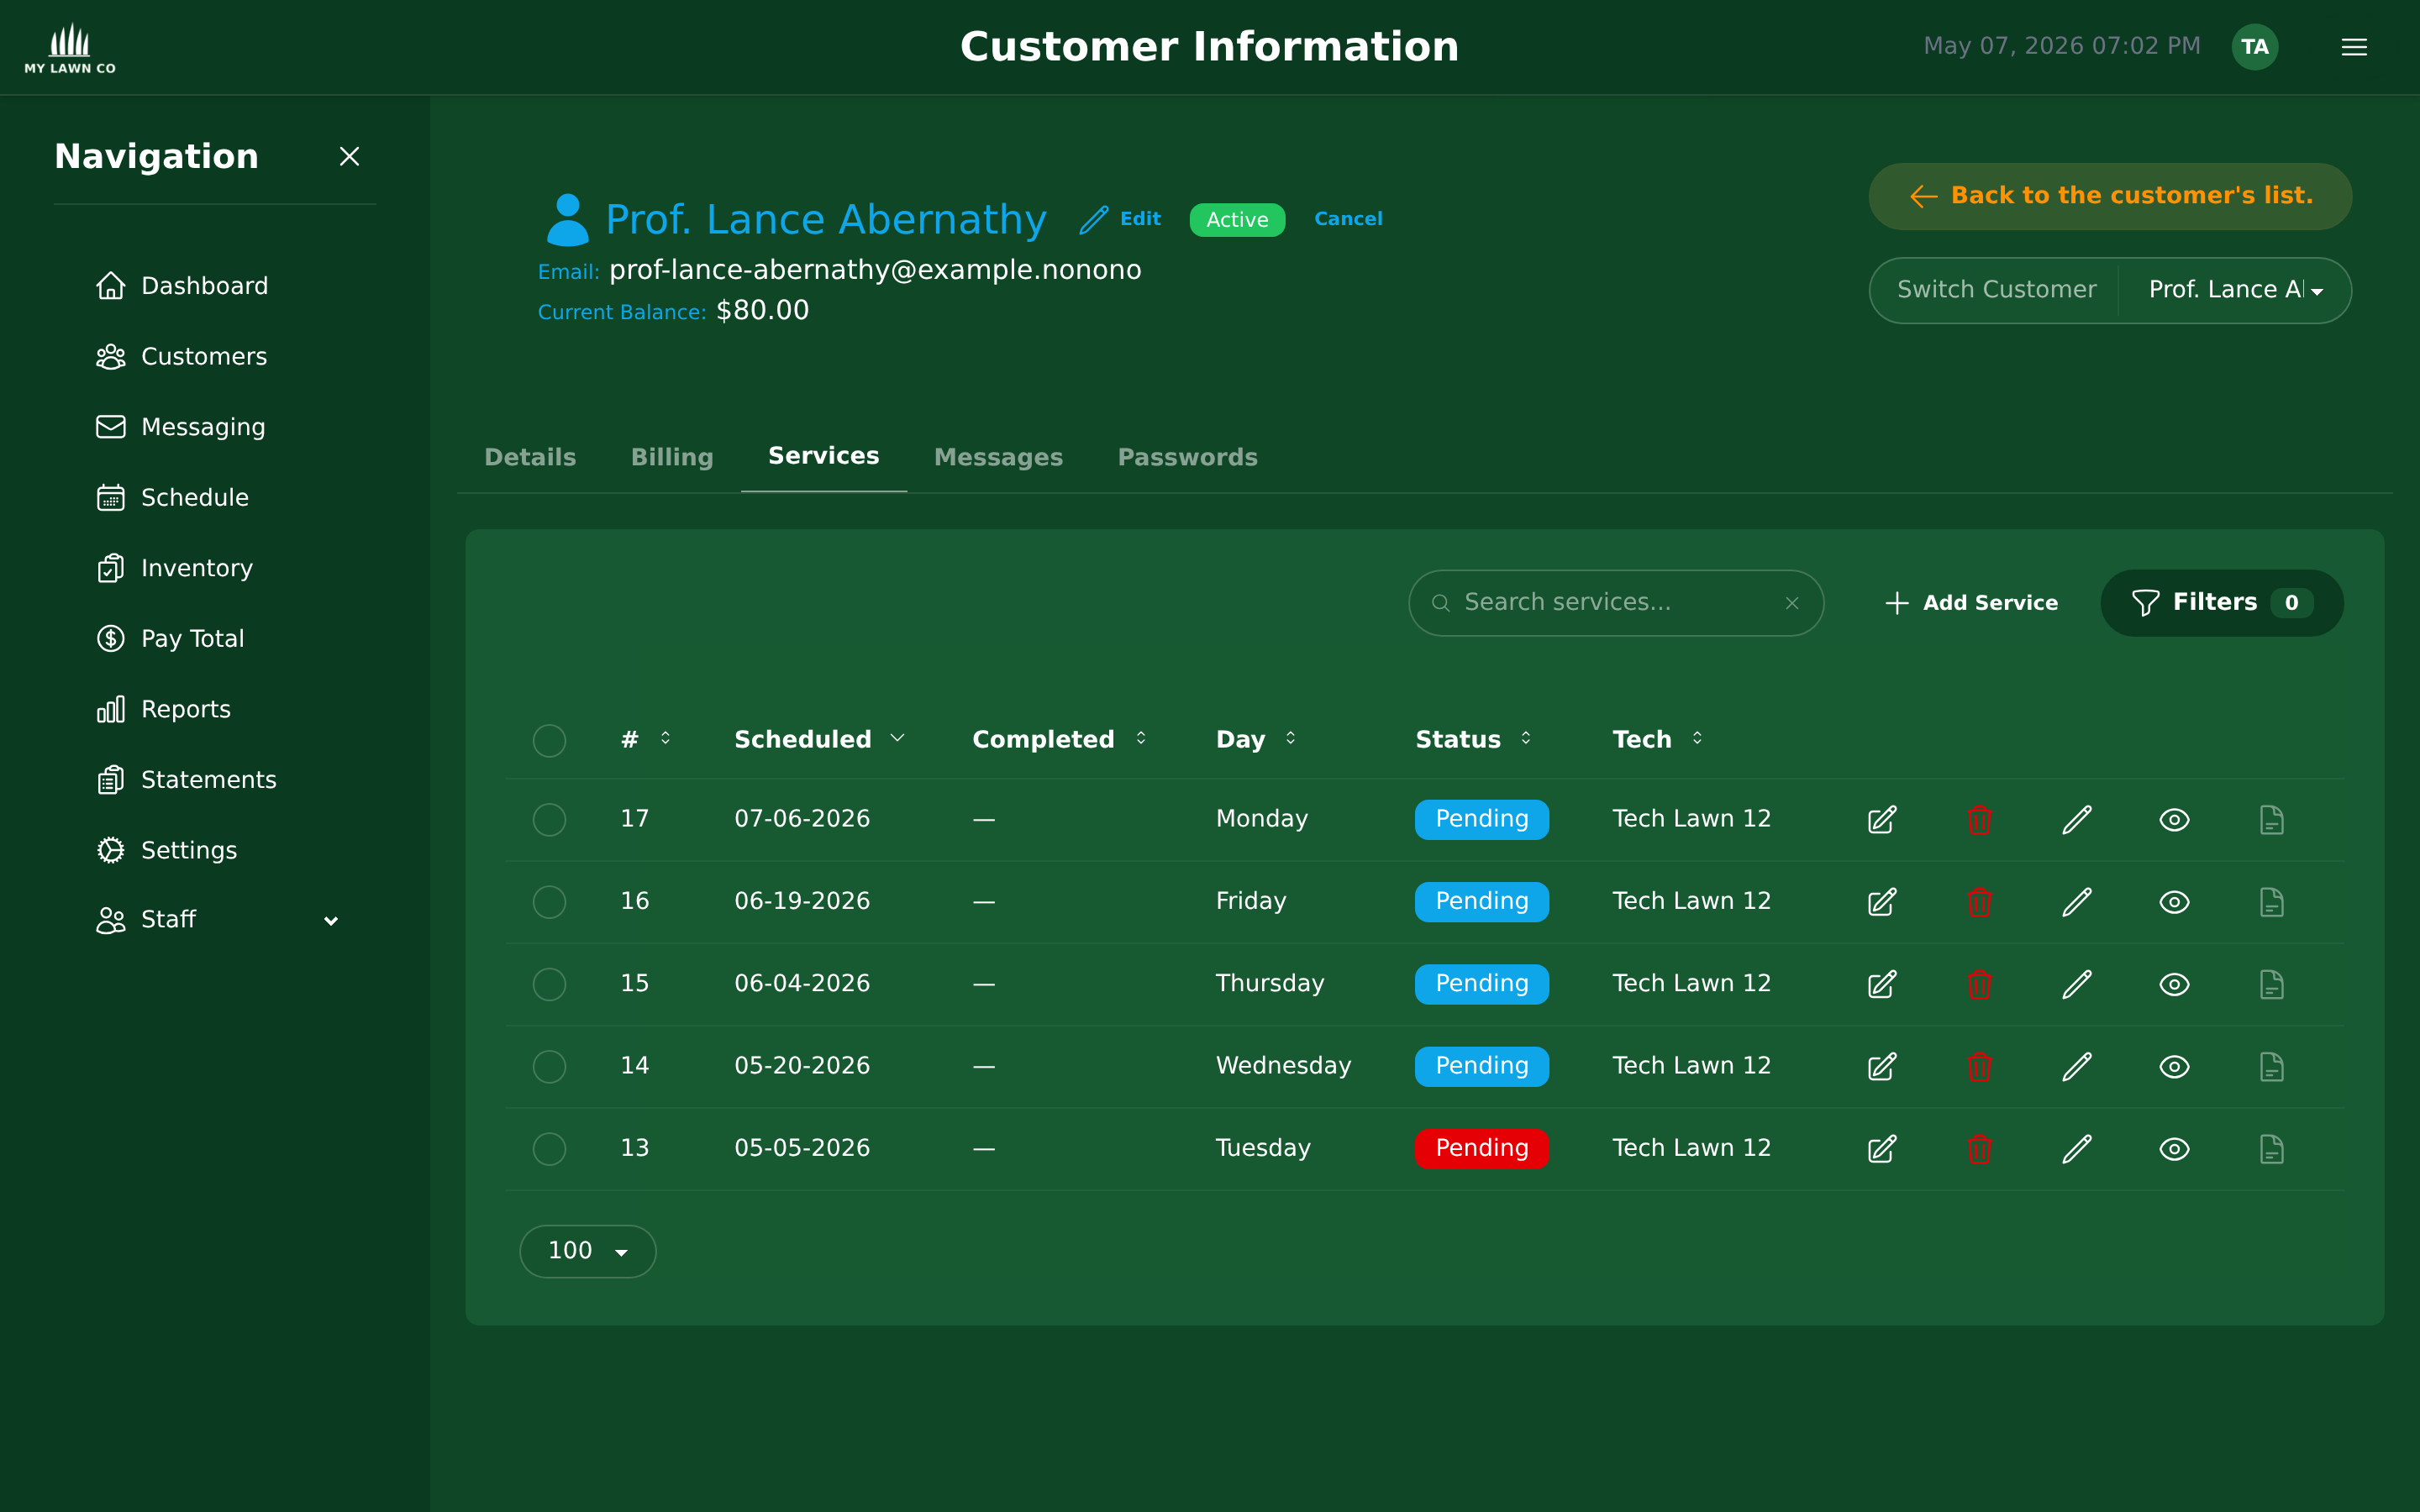Open the document icon for service 17
2420x1512 pixels.
[2272, 820]
